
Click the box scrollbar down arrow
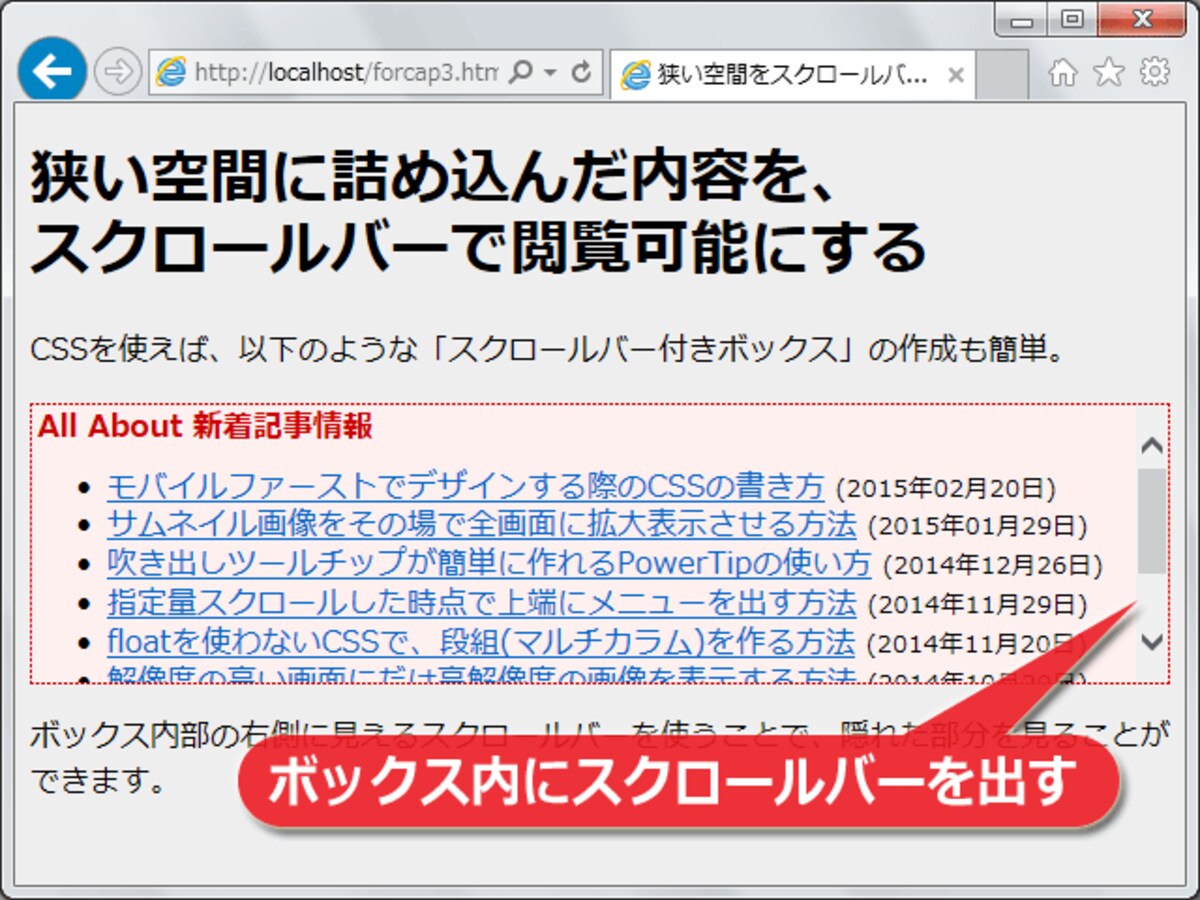tap(1153, 641)
